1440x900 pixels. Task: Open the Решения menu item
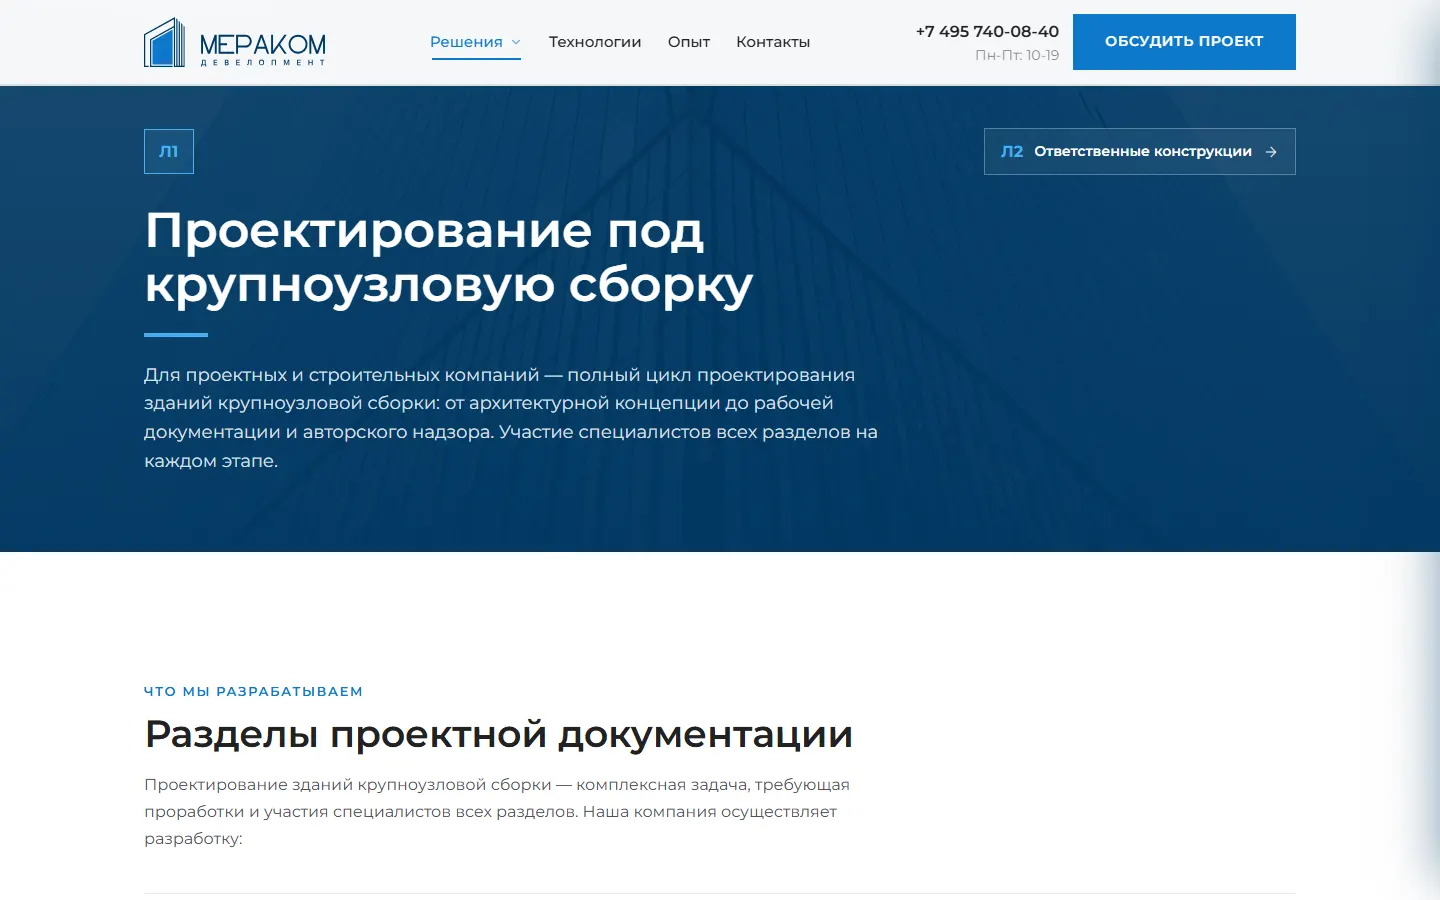466,42
